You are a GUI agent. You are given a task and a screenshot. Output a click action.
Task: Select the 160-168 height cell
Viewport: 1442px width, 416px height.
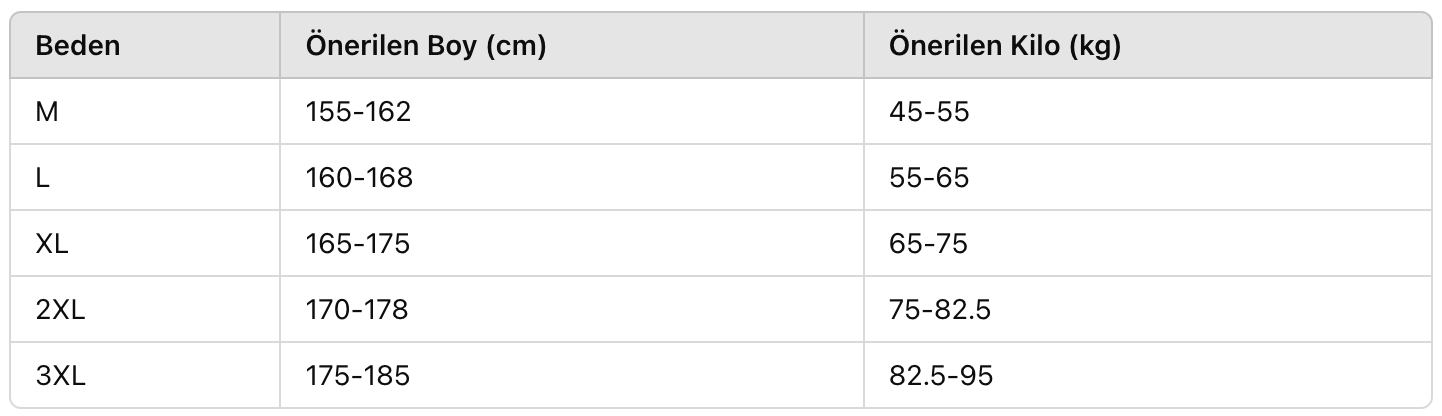pyautogui.click(x=572, y=177)
